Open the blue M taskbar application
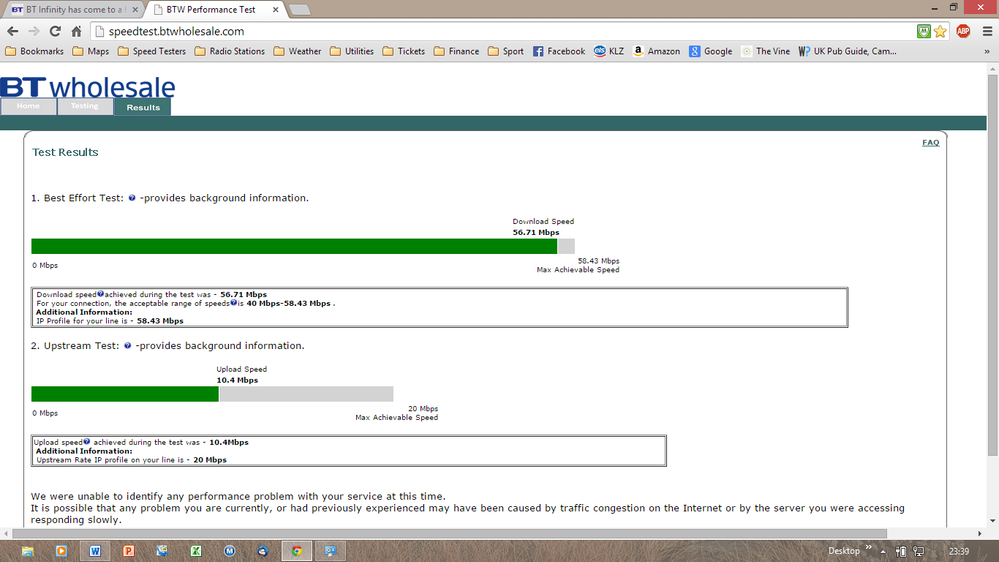This screenshot has height=562, width=999. click(x=229, y=551)
